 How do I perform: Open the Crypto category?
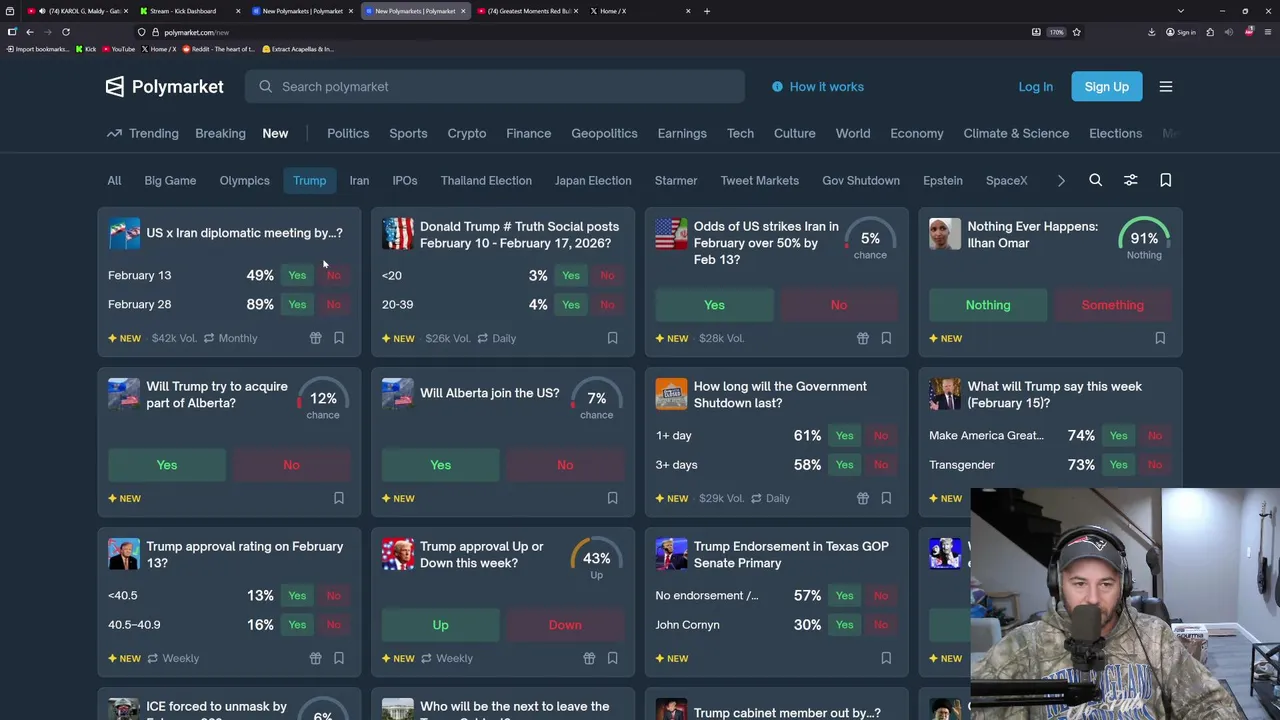pos(467,133)
